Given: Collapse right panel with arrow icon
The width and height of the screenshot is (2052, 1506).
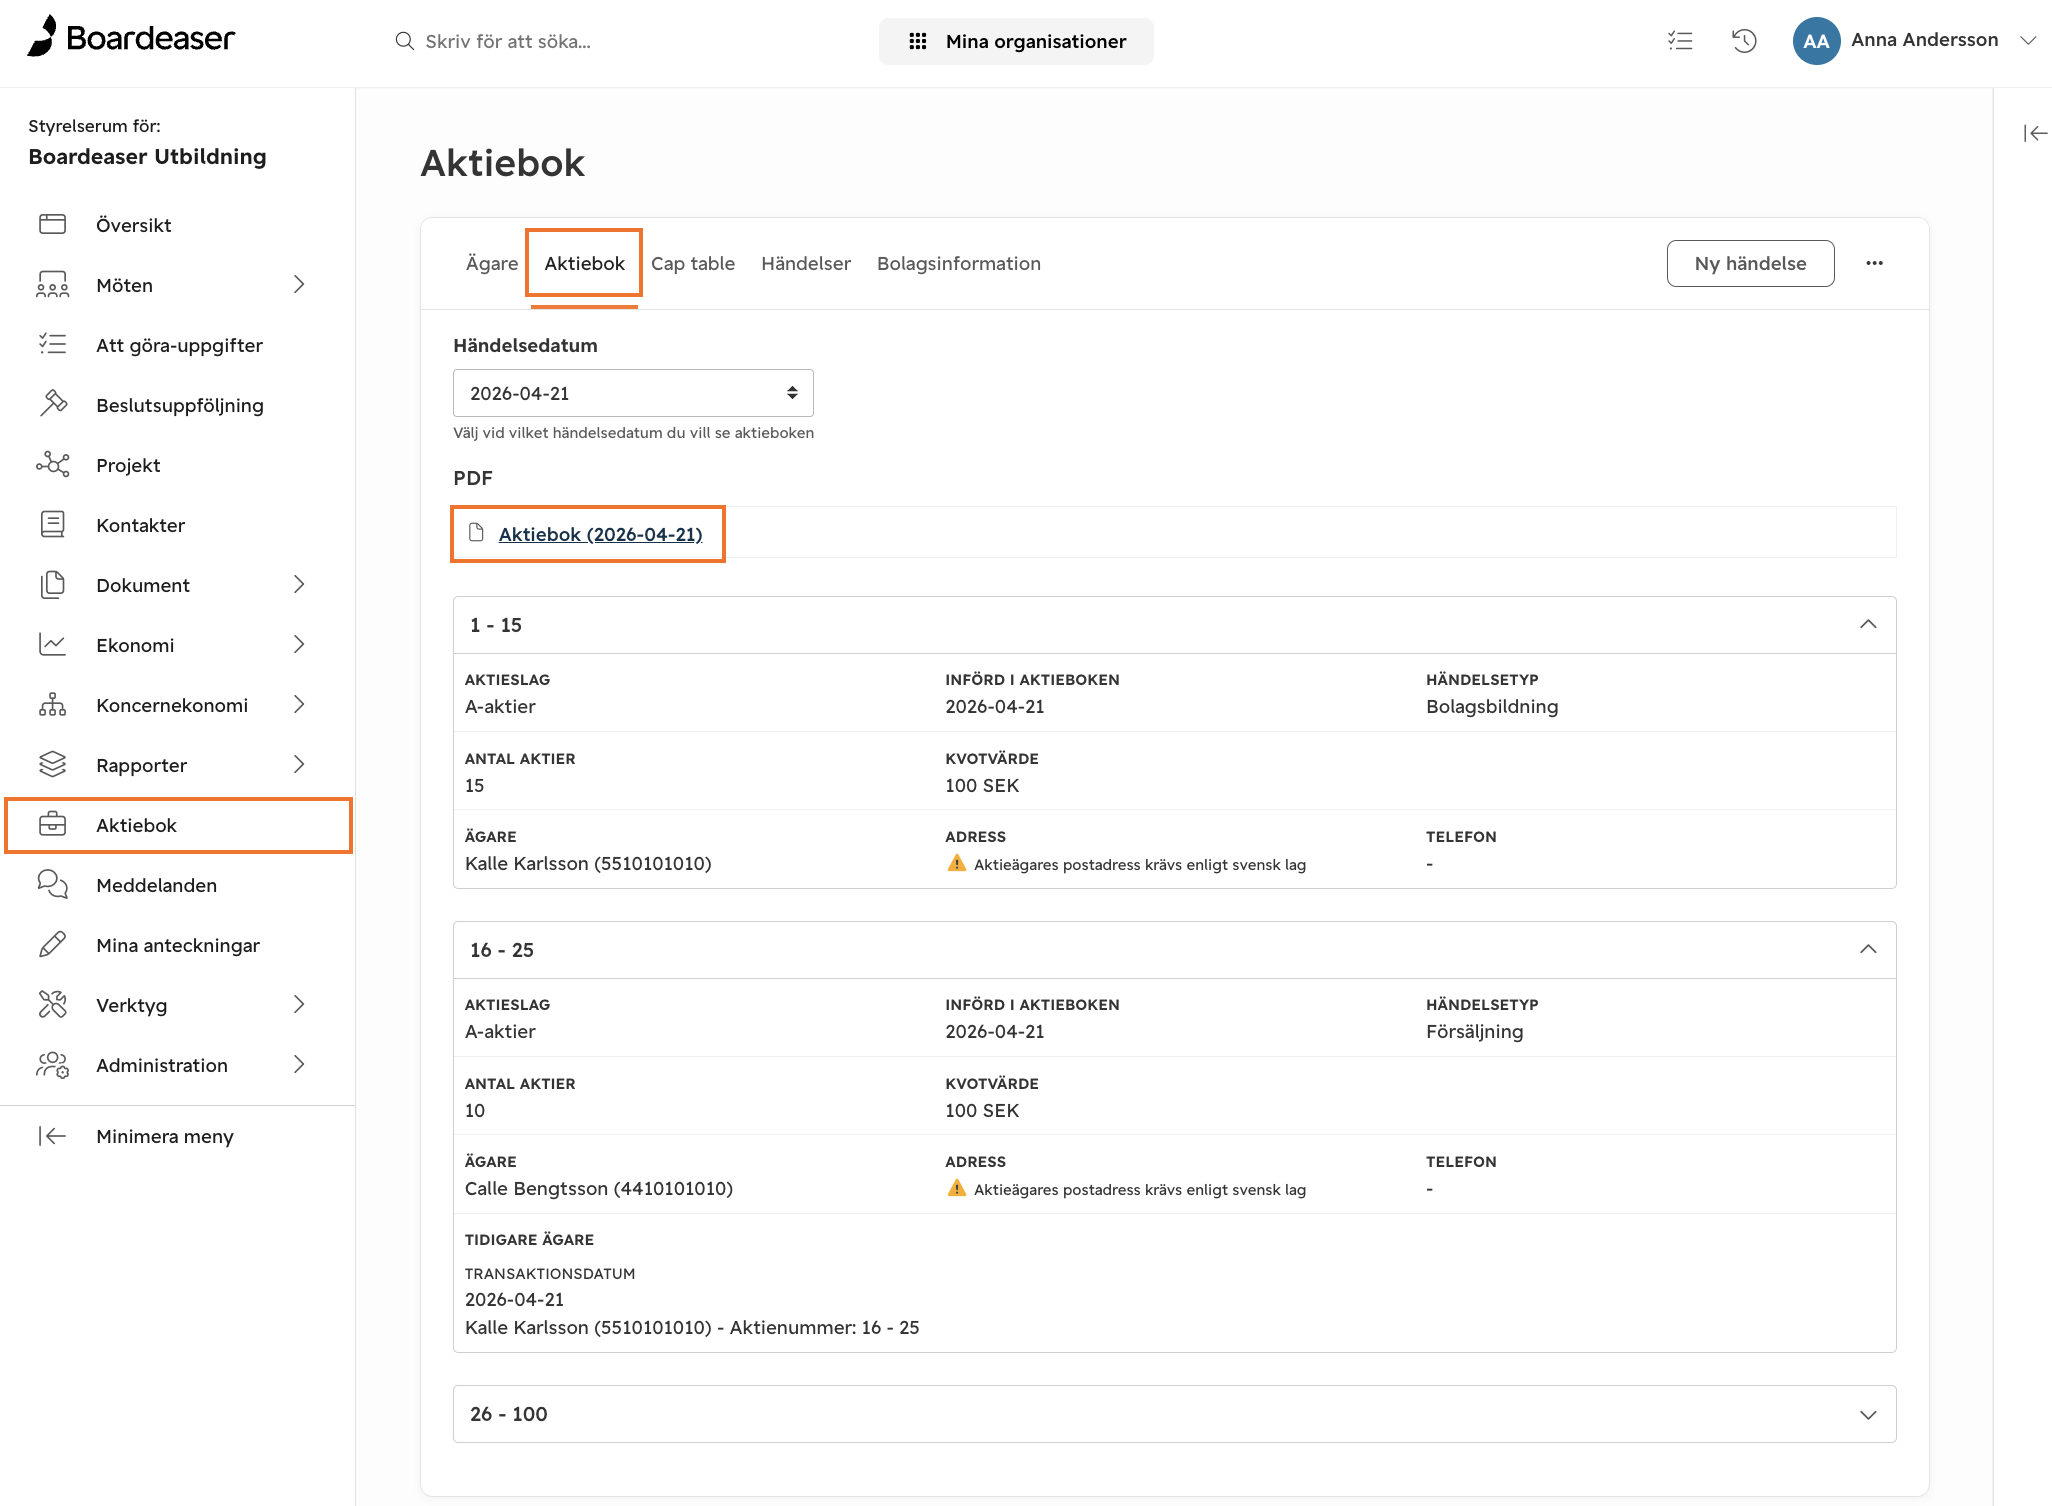Looking at the screenshot, I should [2035, 133].
